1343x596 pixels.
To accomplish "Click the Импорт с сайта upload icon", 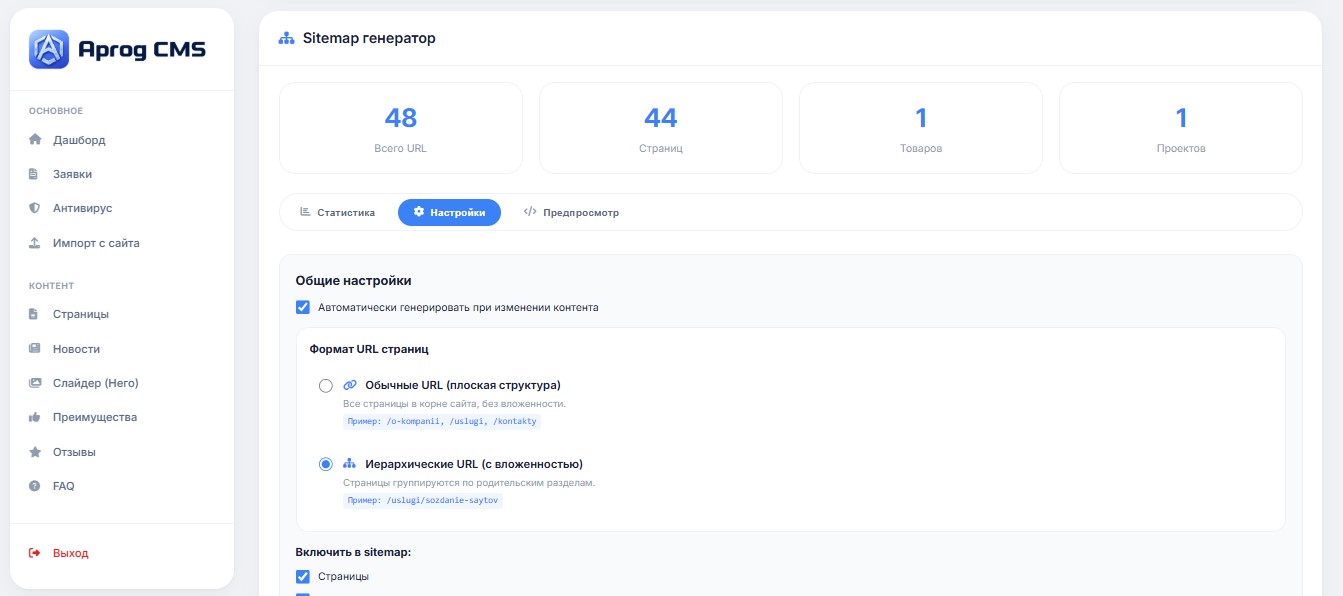I will pyautogui.click(x=35, y=243).
